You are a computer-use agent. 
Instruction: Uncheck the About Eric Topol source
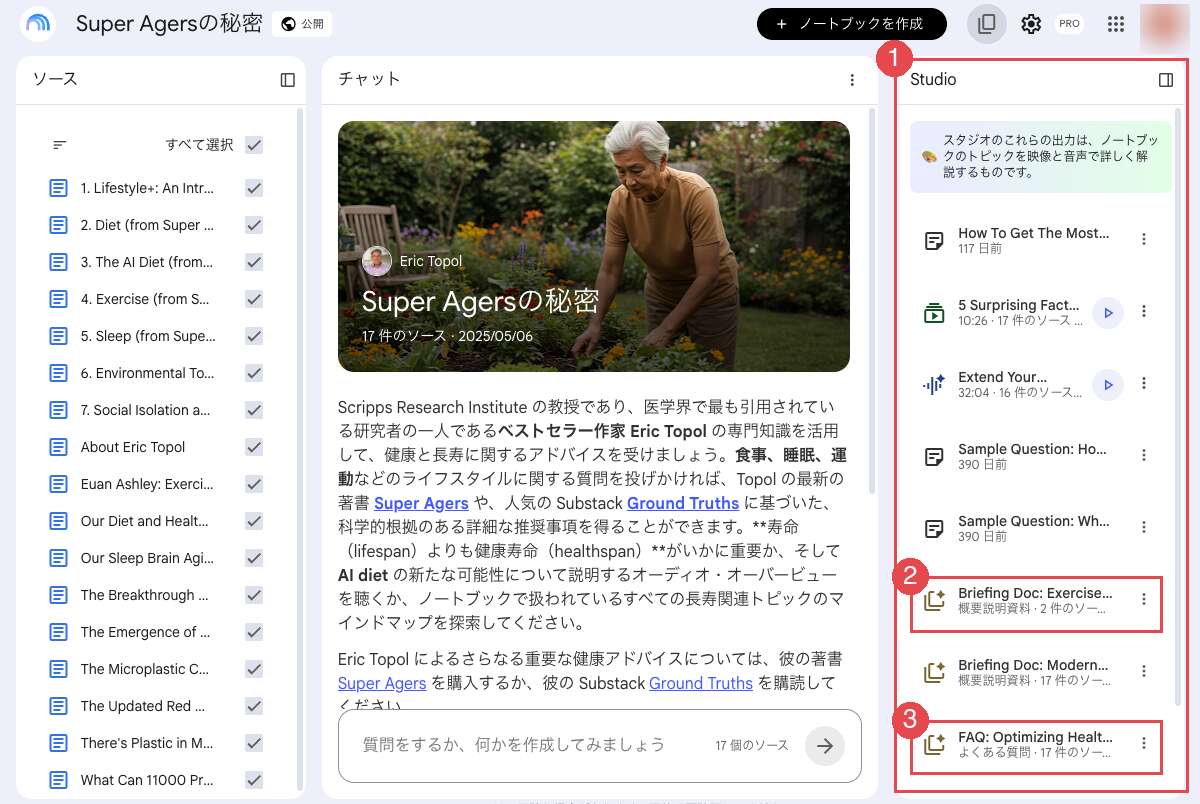pyautogui.click(x=254, y=447)
